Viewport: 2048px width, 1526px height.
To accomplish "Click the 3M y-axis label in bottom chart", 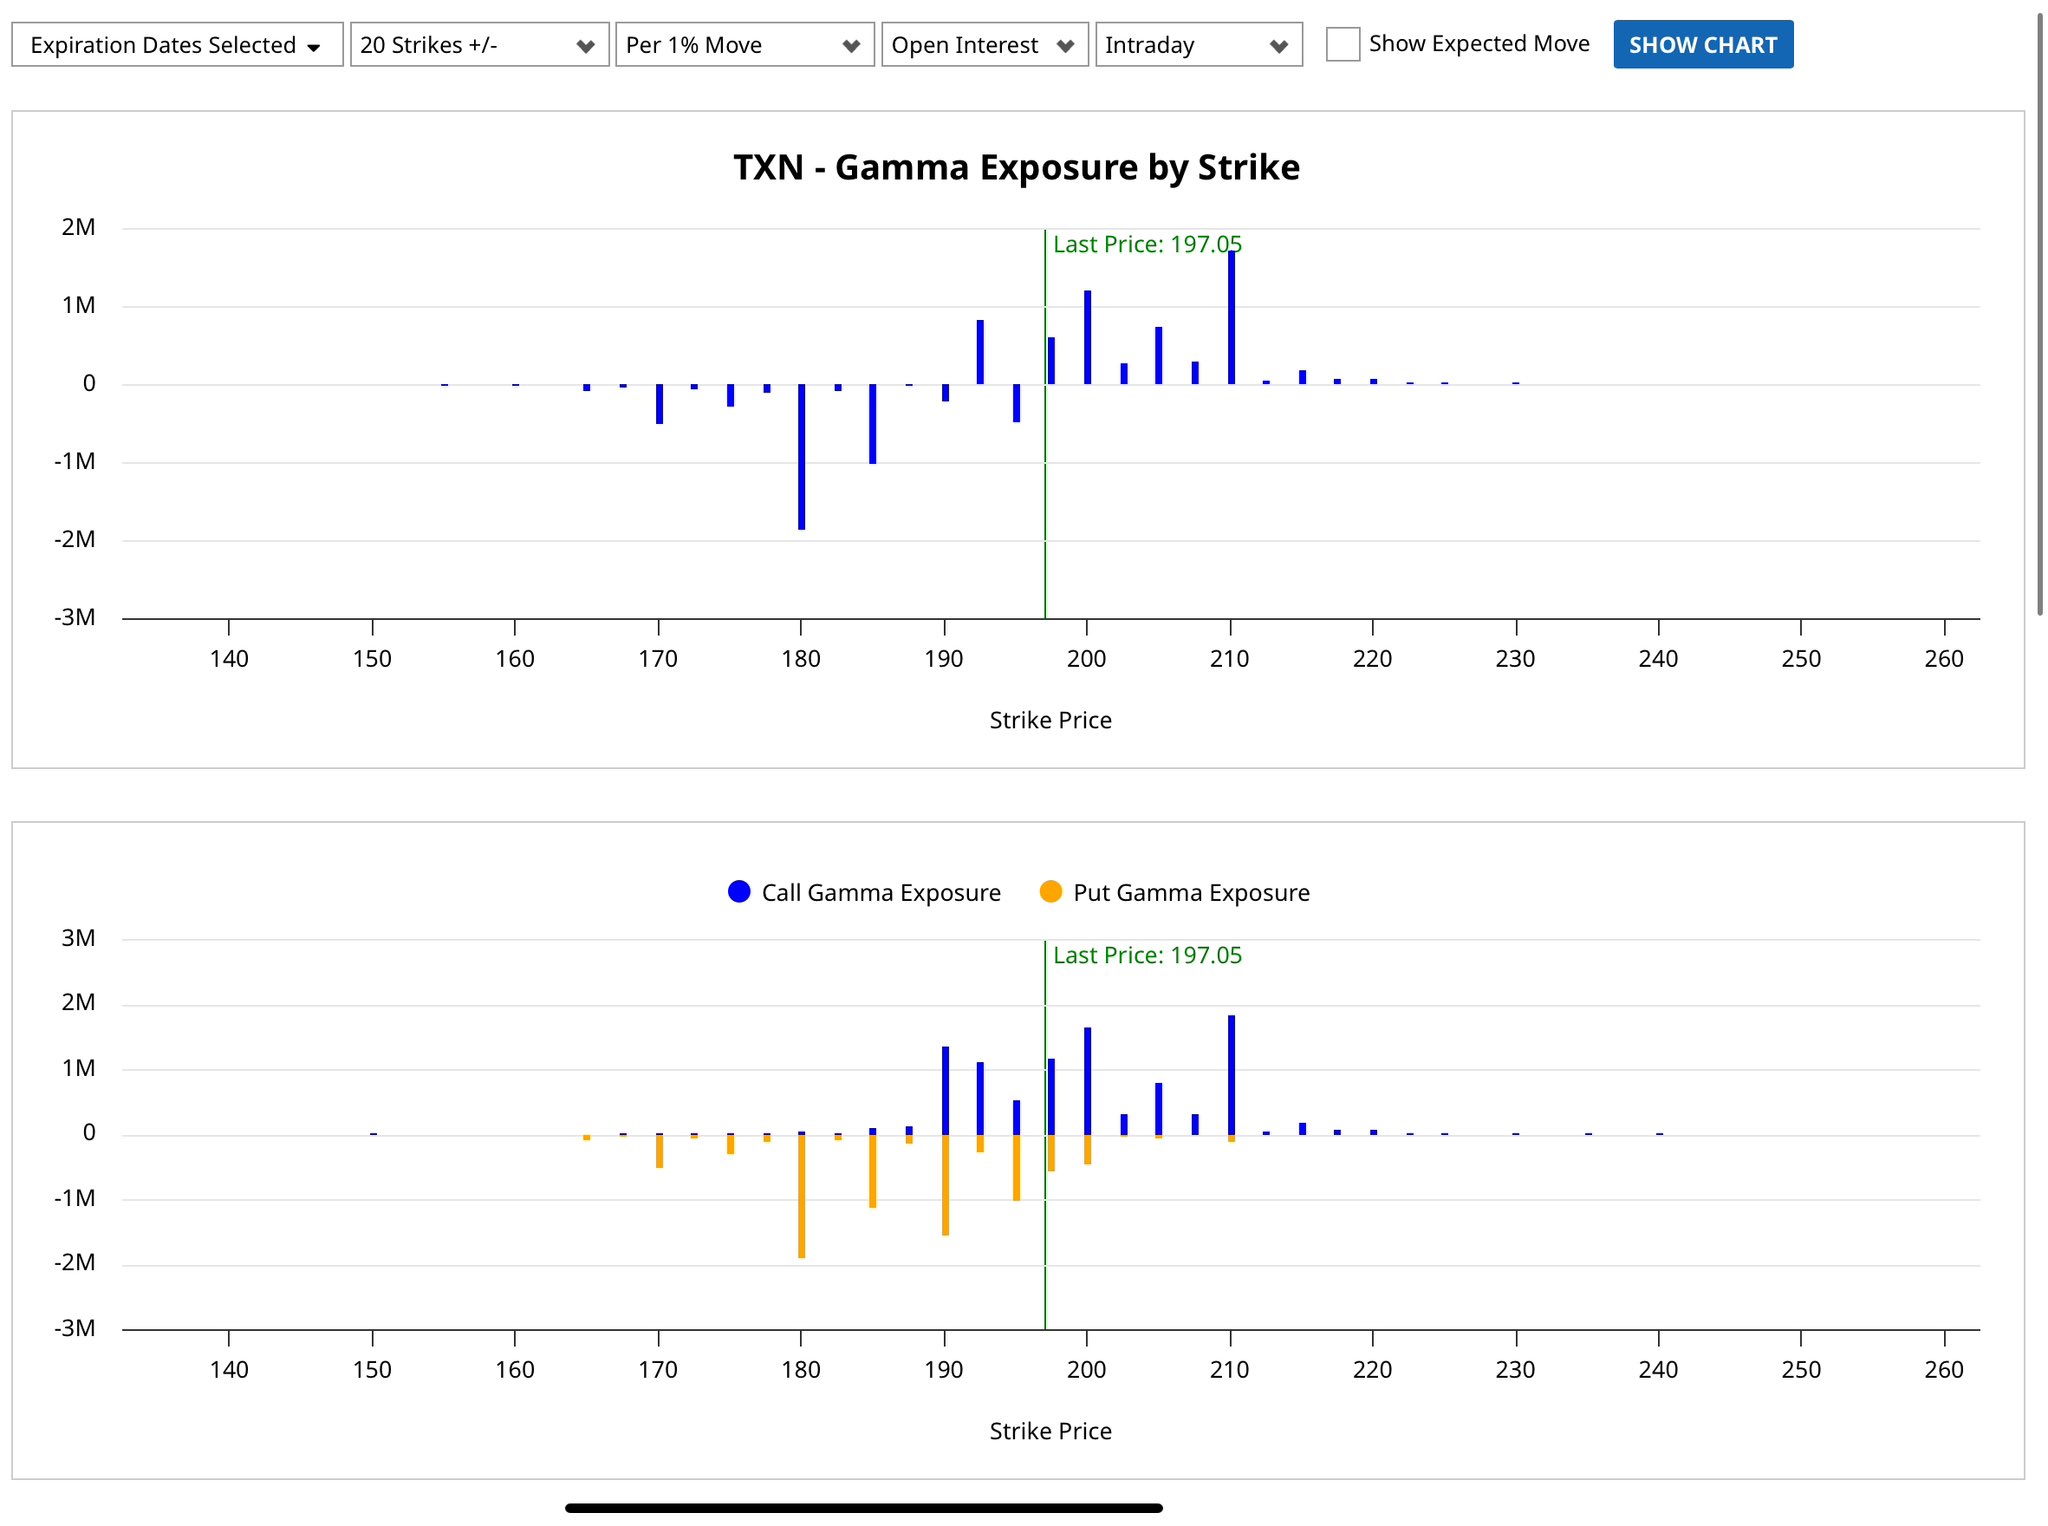I will (x=78, y=938).
